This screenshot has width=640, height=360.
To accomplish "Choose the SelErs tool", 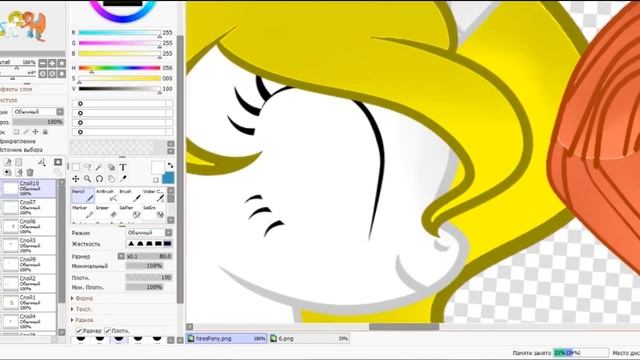I will [154, 211].
